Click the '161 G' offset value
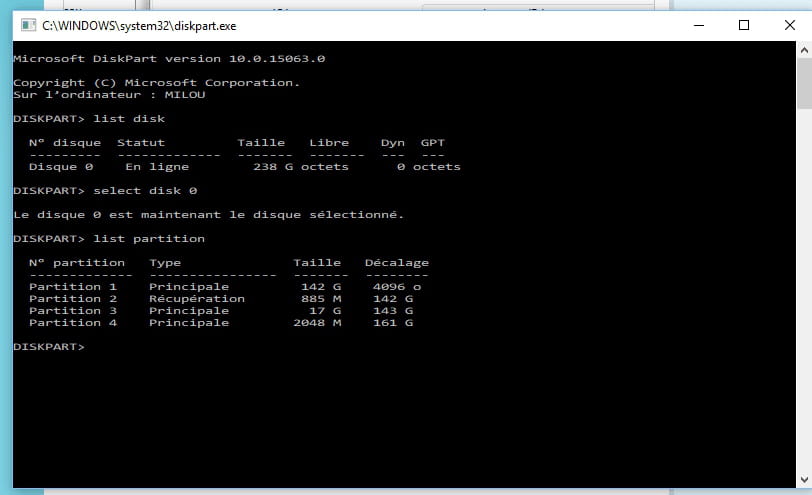Image resolution: width=812 pixels, height=495 pixels. click(x=393, y=323)
